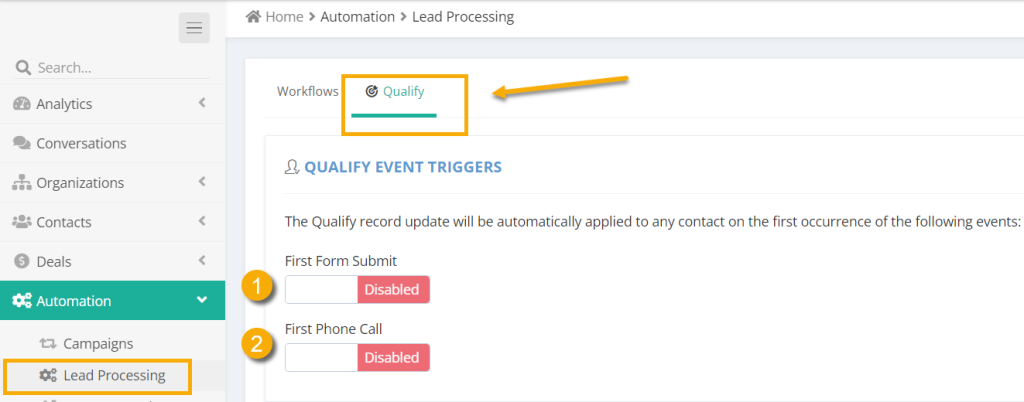Expand the Organizations submenu arrow

(x=202, y=182)
